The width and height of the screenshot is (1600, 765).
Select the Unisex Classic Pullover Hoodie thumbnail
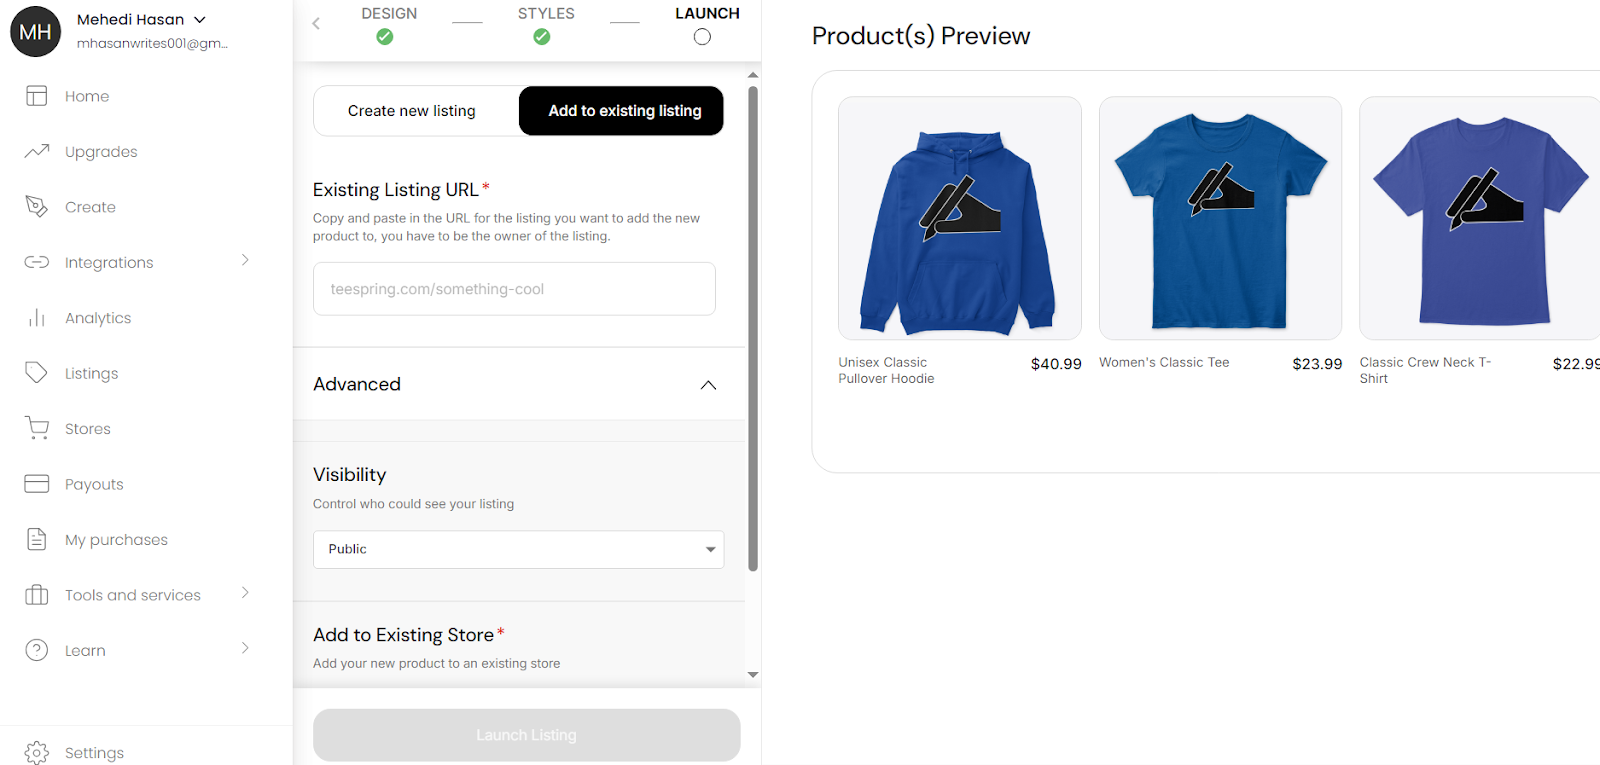coord(960,218)
